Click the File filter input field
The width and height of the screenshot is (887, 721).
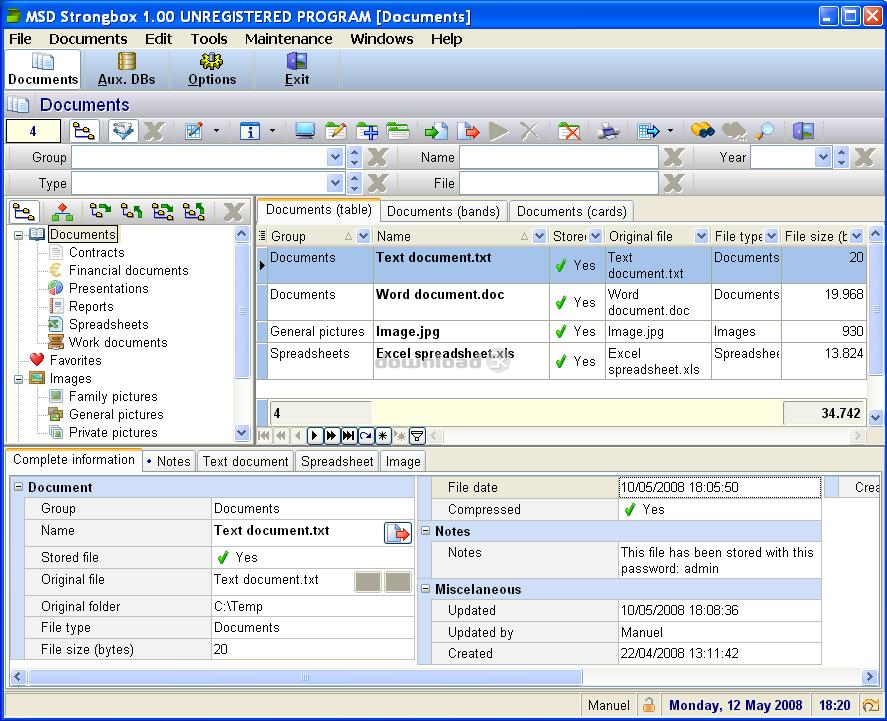[558, 183]
